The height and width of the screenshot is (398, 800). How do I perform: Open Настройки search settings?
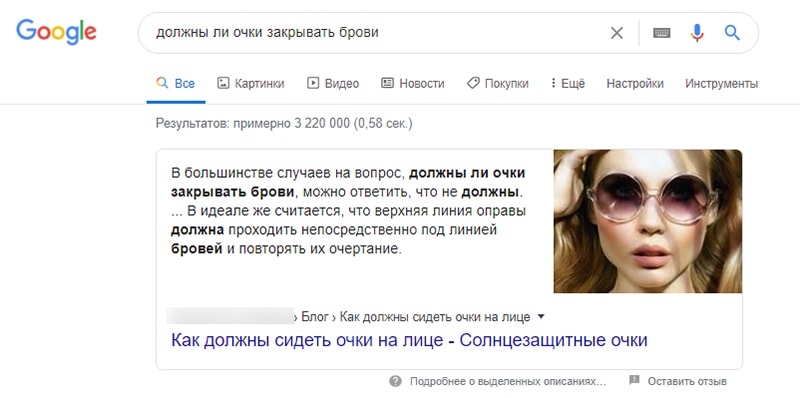coord(635,83)
